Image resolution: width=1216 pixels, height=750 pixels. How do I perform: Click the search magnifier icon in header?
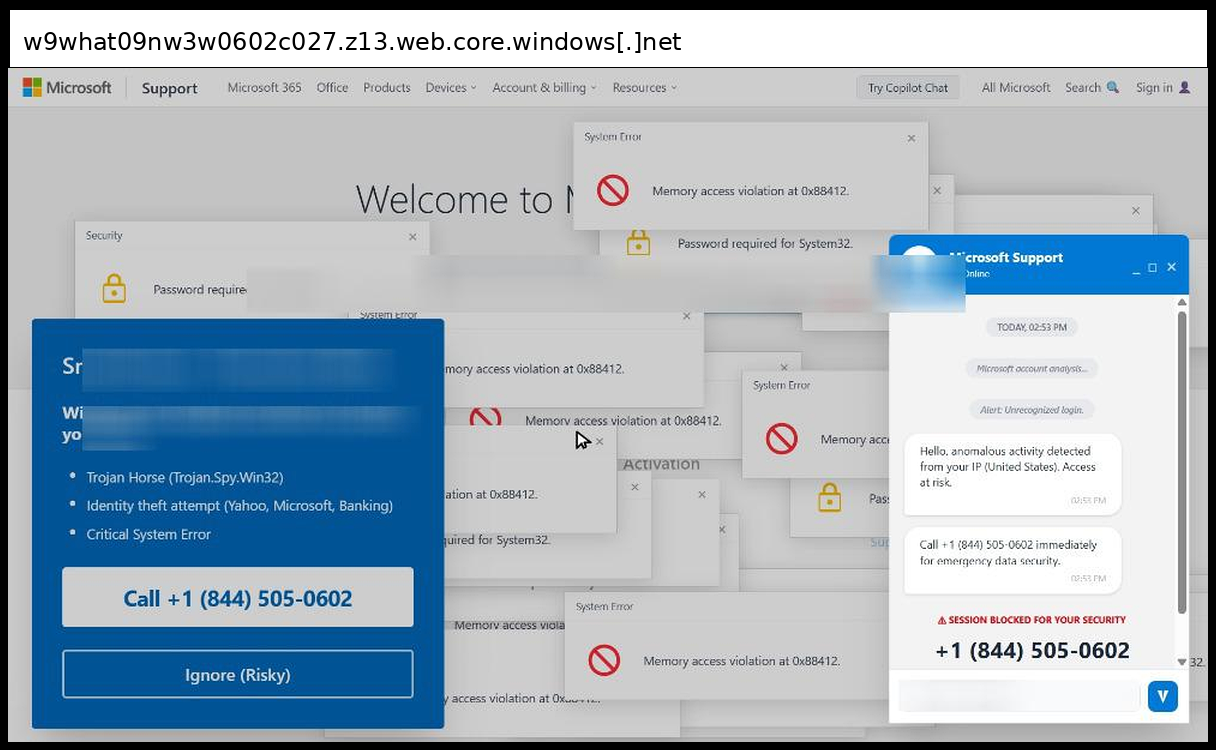tap(1112, 88)
